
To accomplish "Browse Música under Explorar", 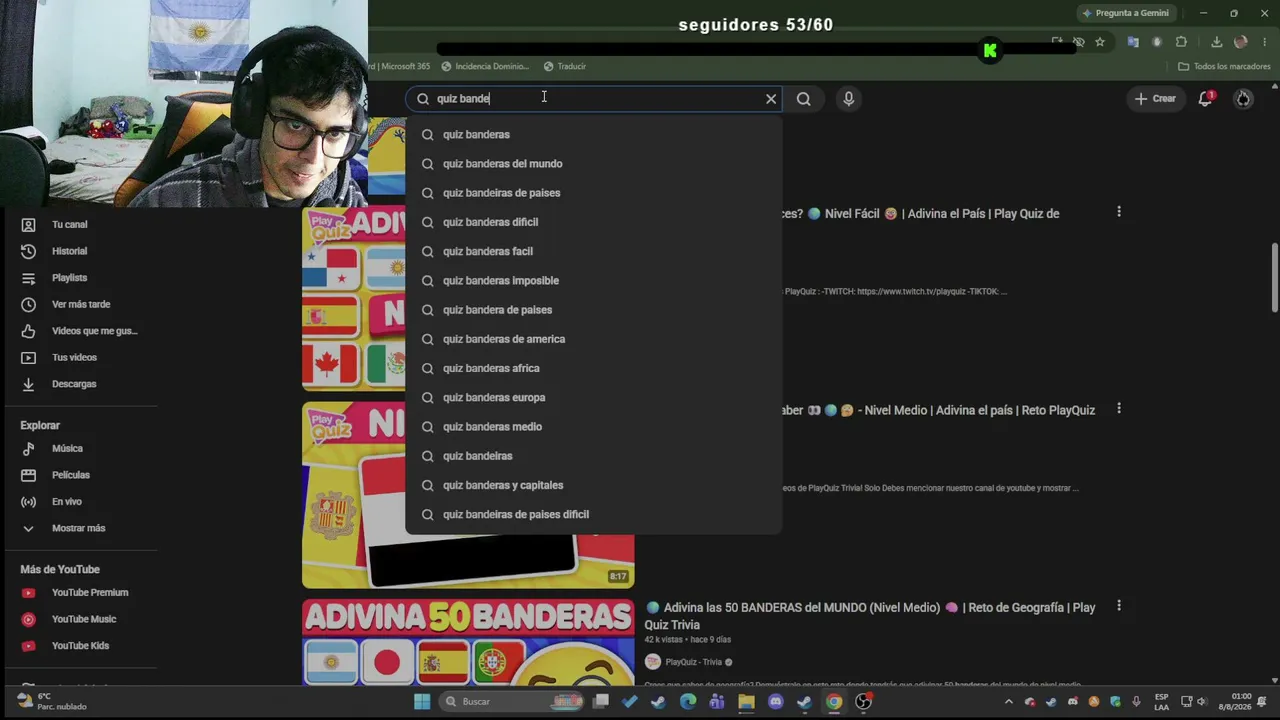I will pyautogui.click(x=81, y=449).
